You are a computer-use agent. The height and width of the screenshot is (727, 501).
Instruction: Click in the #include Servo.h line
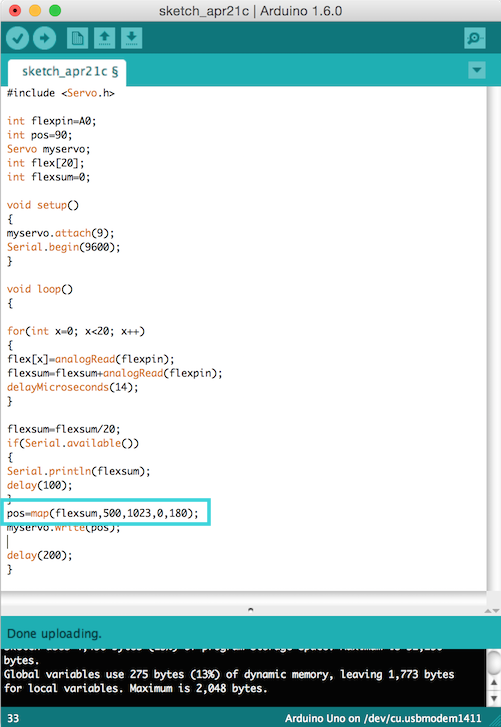[61, 93]
